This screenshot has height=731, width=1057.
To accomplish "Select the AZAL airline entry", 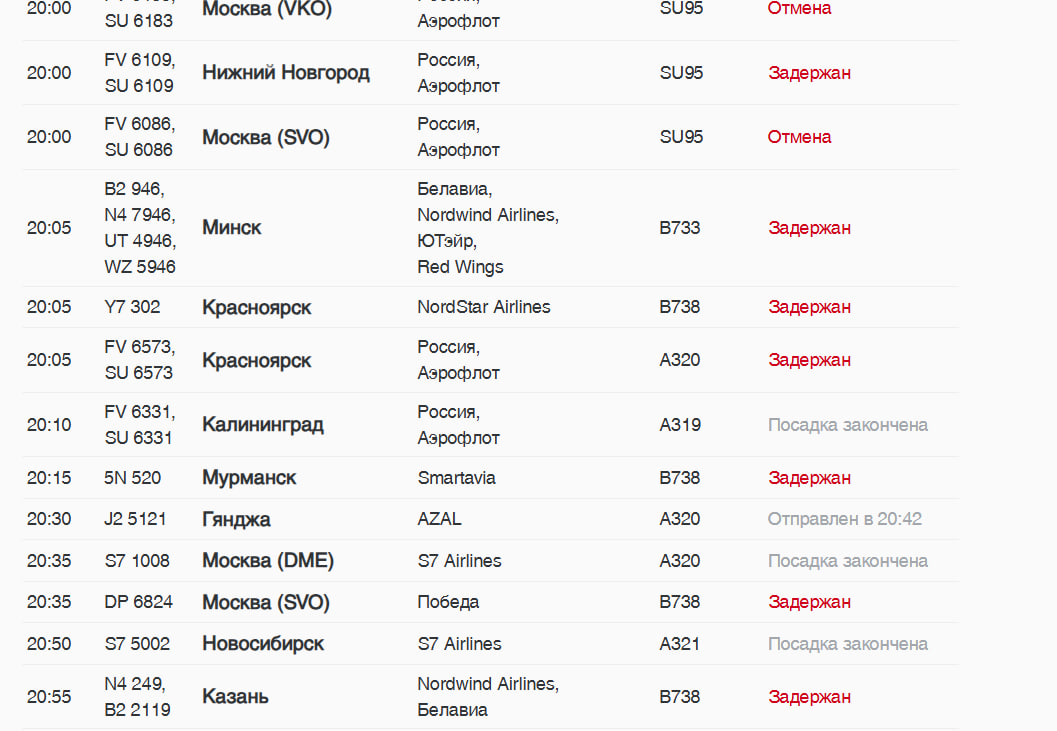I will point(440,519).
